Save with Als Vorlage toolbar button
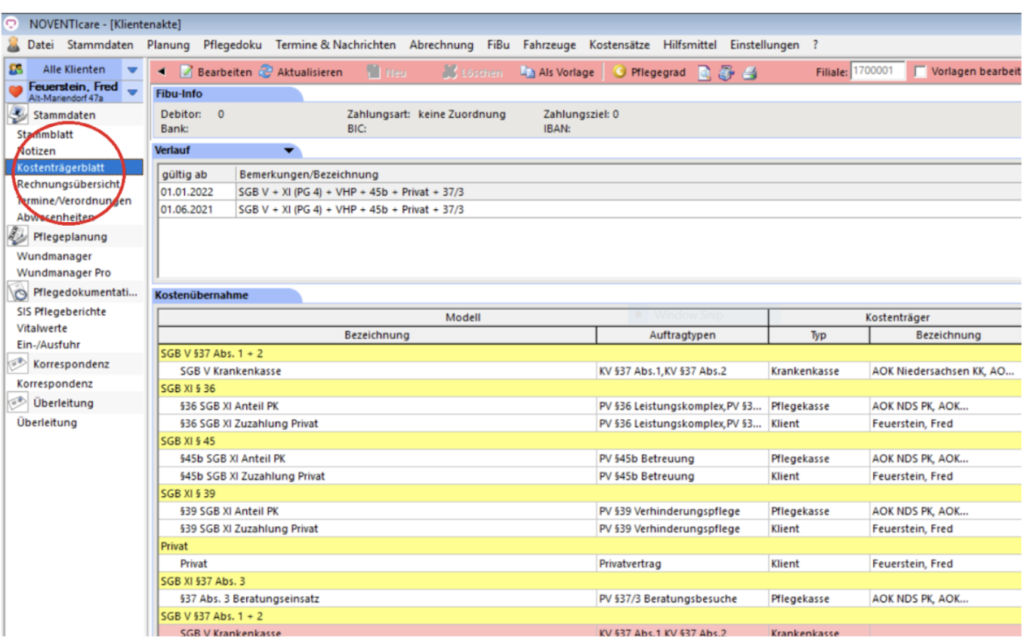This screenshot has width=1024, height=639. click(557, 72)
